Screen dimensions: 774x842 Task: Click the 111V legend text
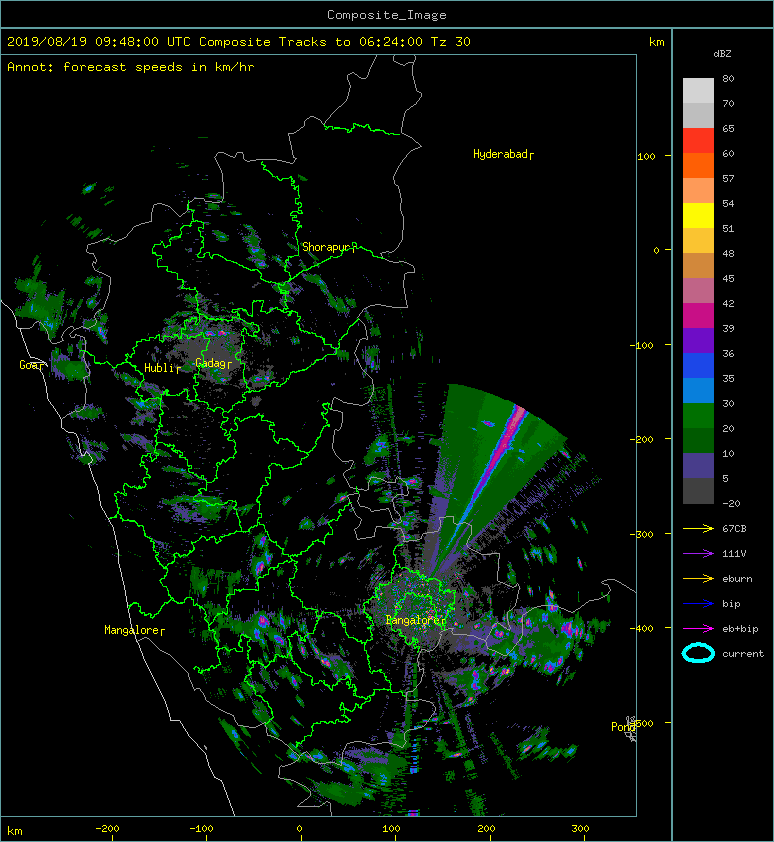coord(734,554)
